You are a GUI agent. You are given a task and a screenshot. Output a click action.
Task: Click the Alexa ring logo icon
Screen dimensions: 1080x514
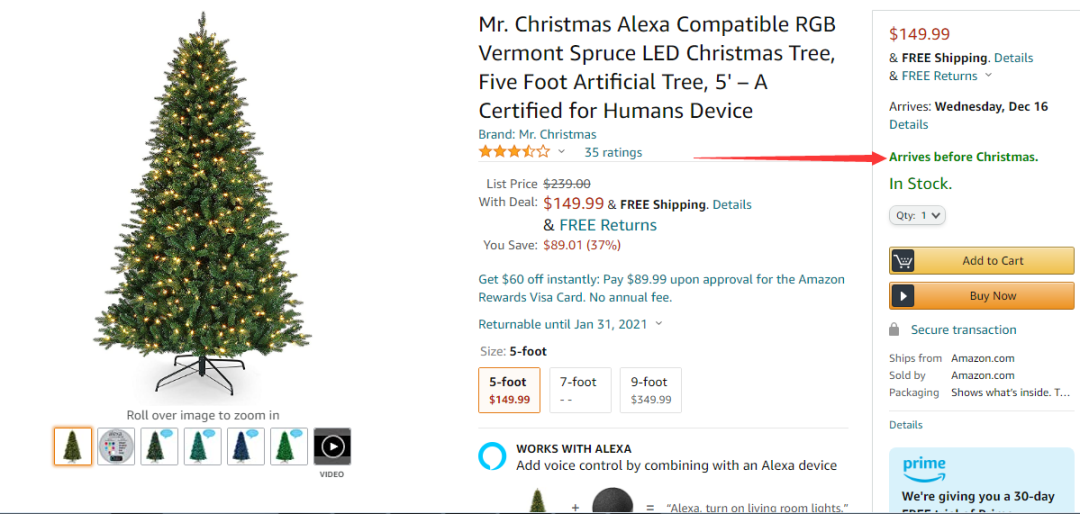point(492,456)
